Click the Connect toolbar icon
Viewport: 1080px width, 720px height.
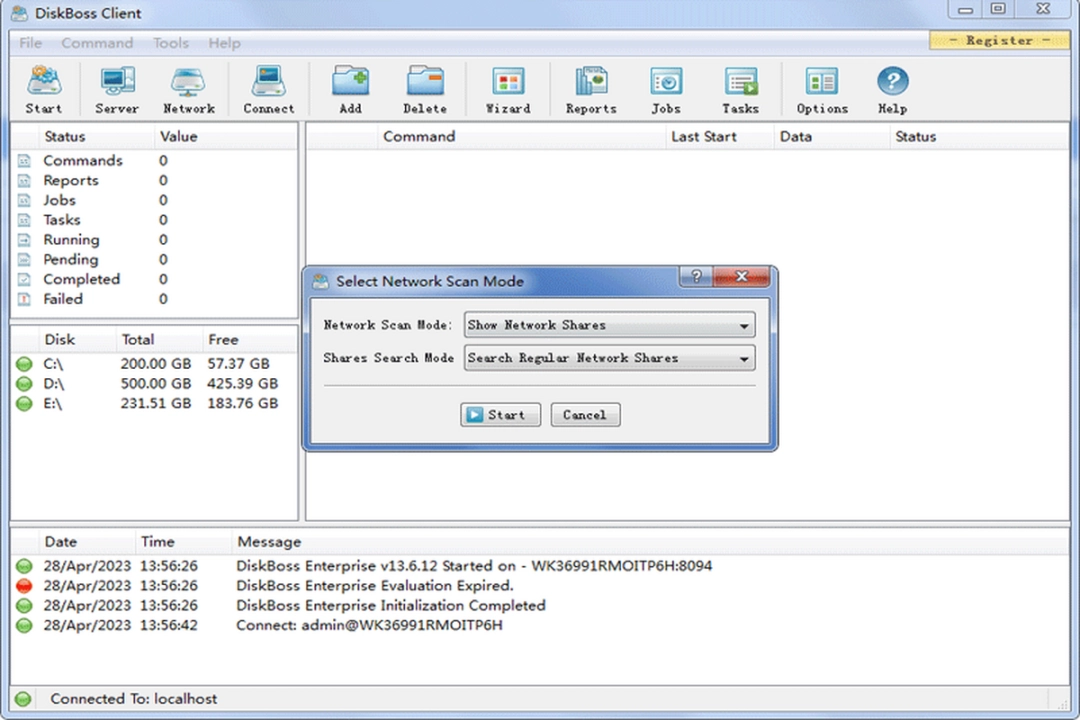pos(268,88)
